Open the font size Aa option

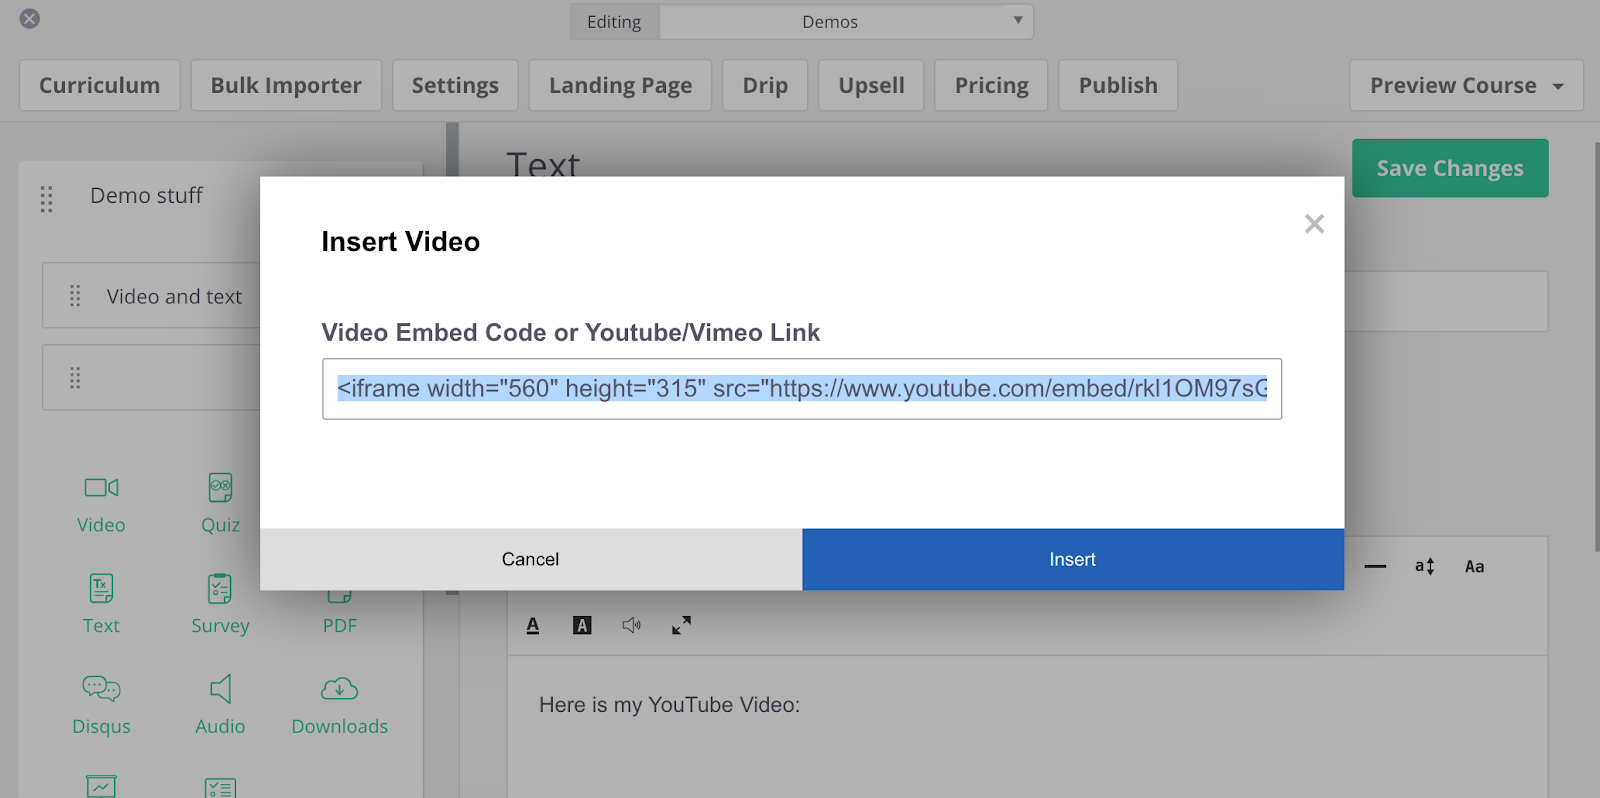(1474, 566)
